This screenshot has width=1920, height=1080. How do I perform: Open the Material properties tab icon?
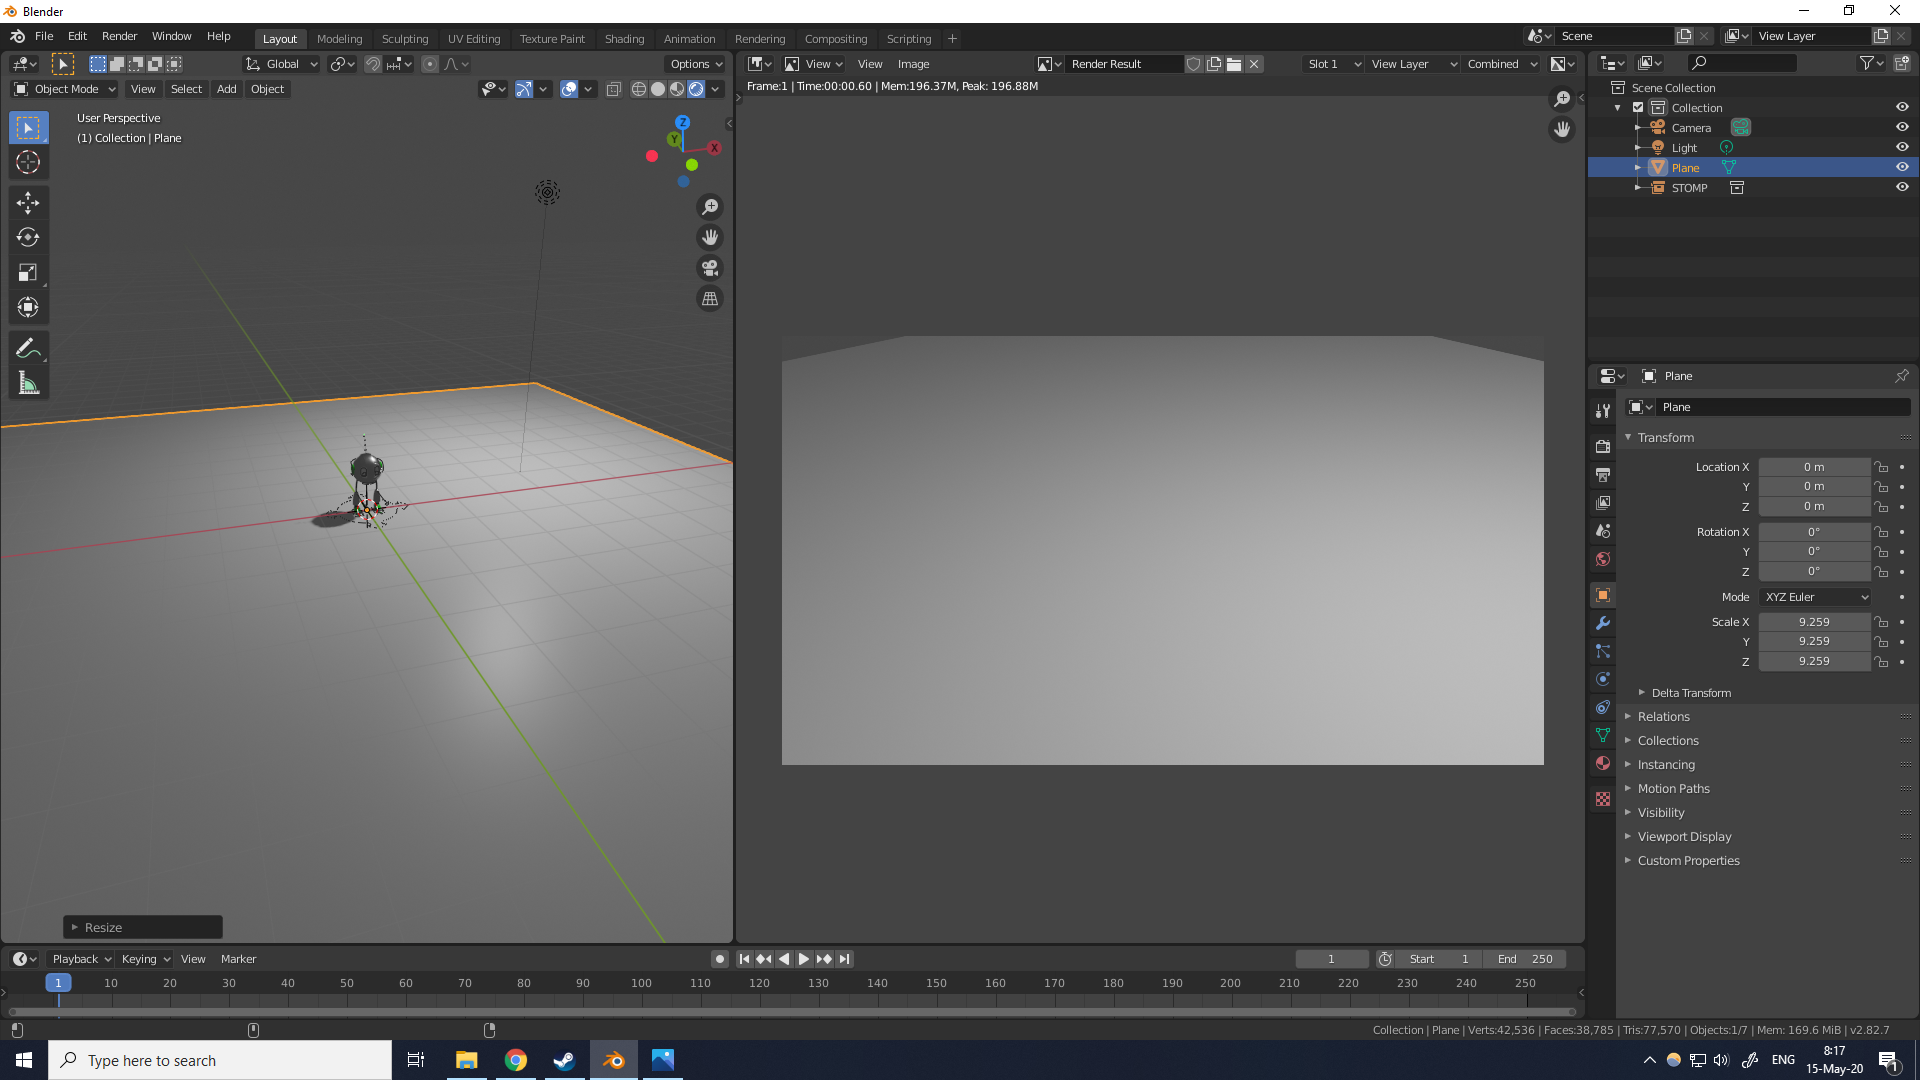(x=1603, y=763)
